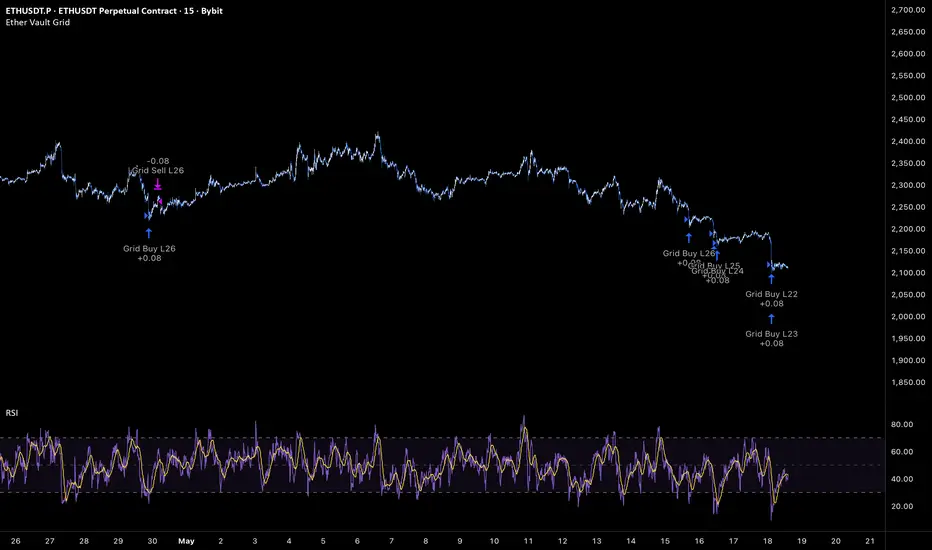The height and width of the screenshot is (550, 932).
Task: Click the Grid Buy L26 label near May 16
Action: pyautogui.click(x=688, y=253)
